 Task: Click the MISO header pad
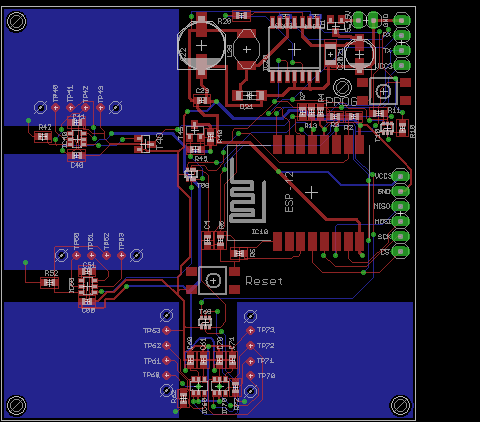pos(401,206)
